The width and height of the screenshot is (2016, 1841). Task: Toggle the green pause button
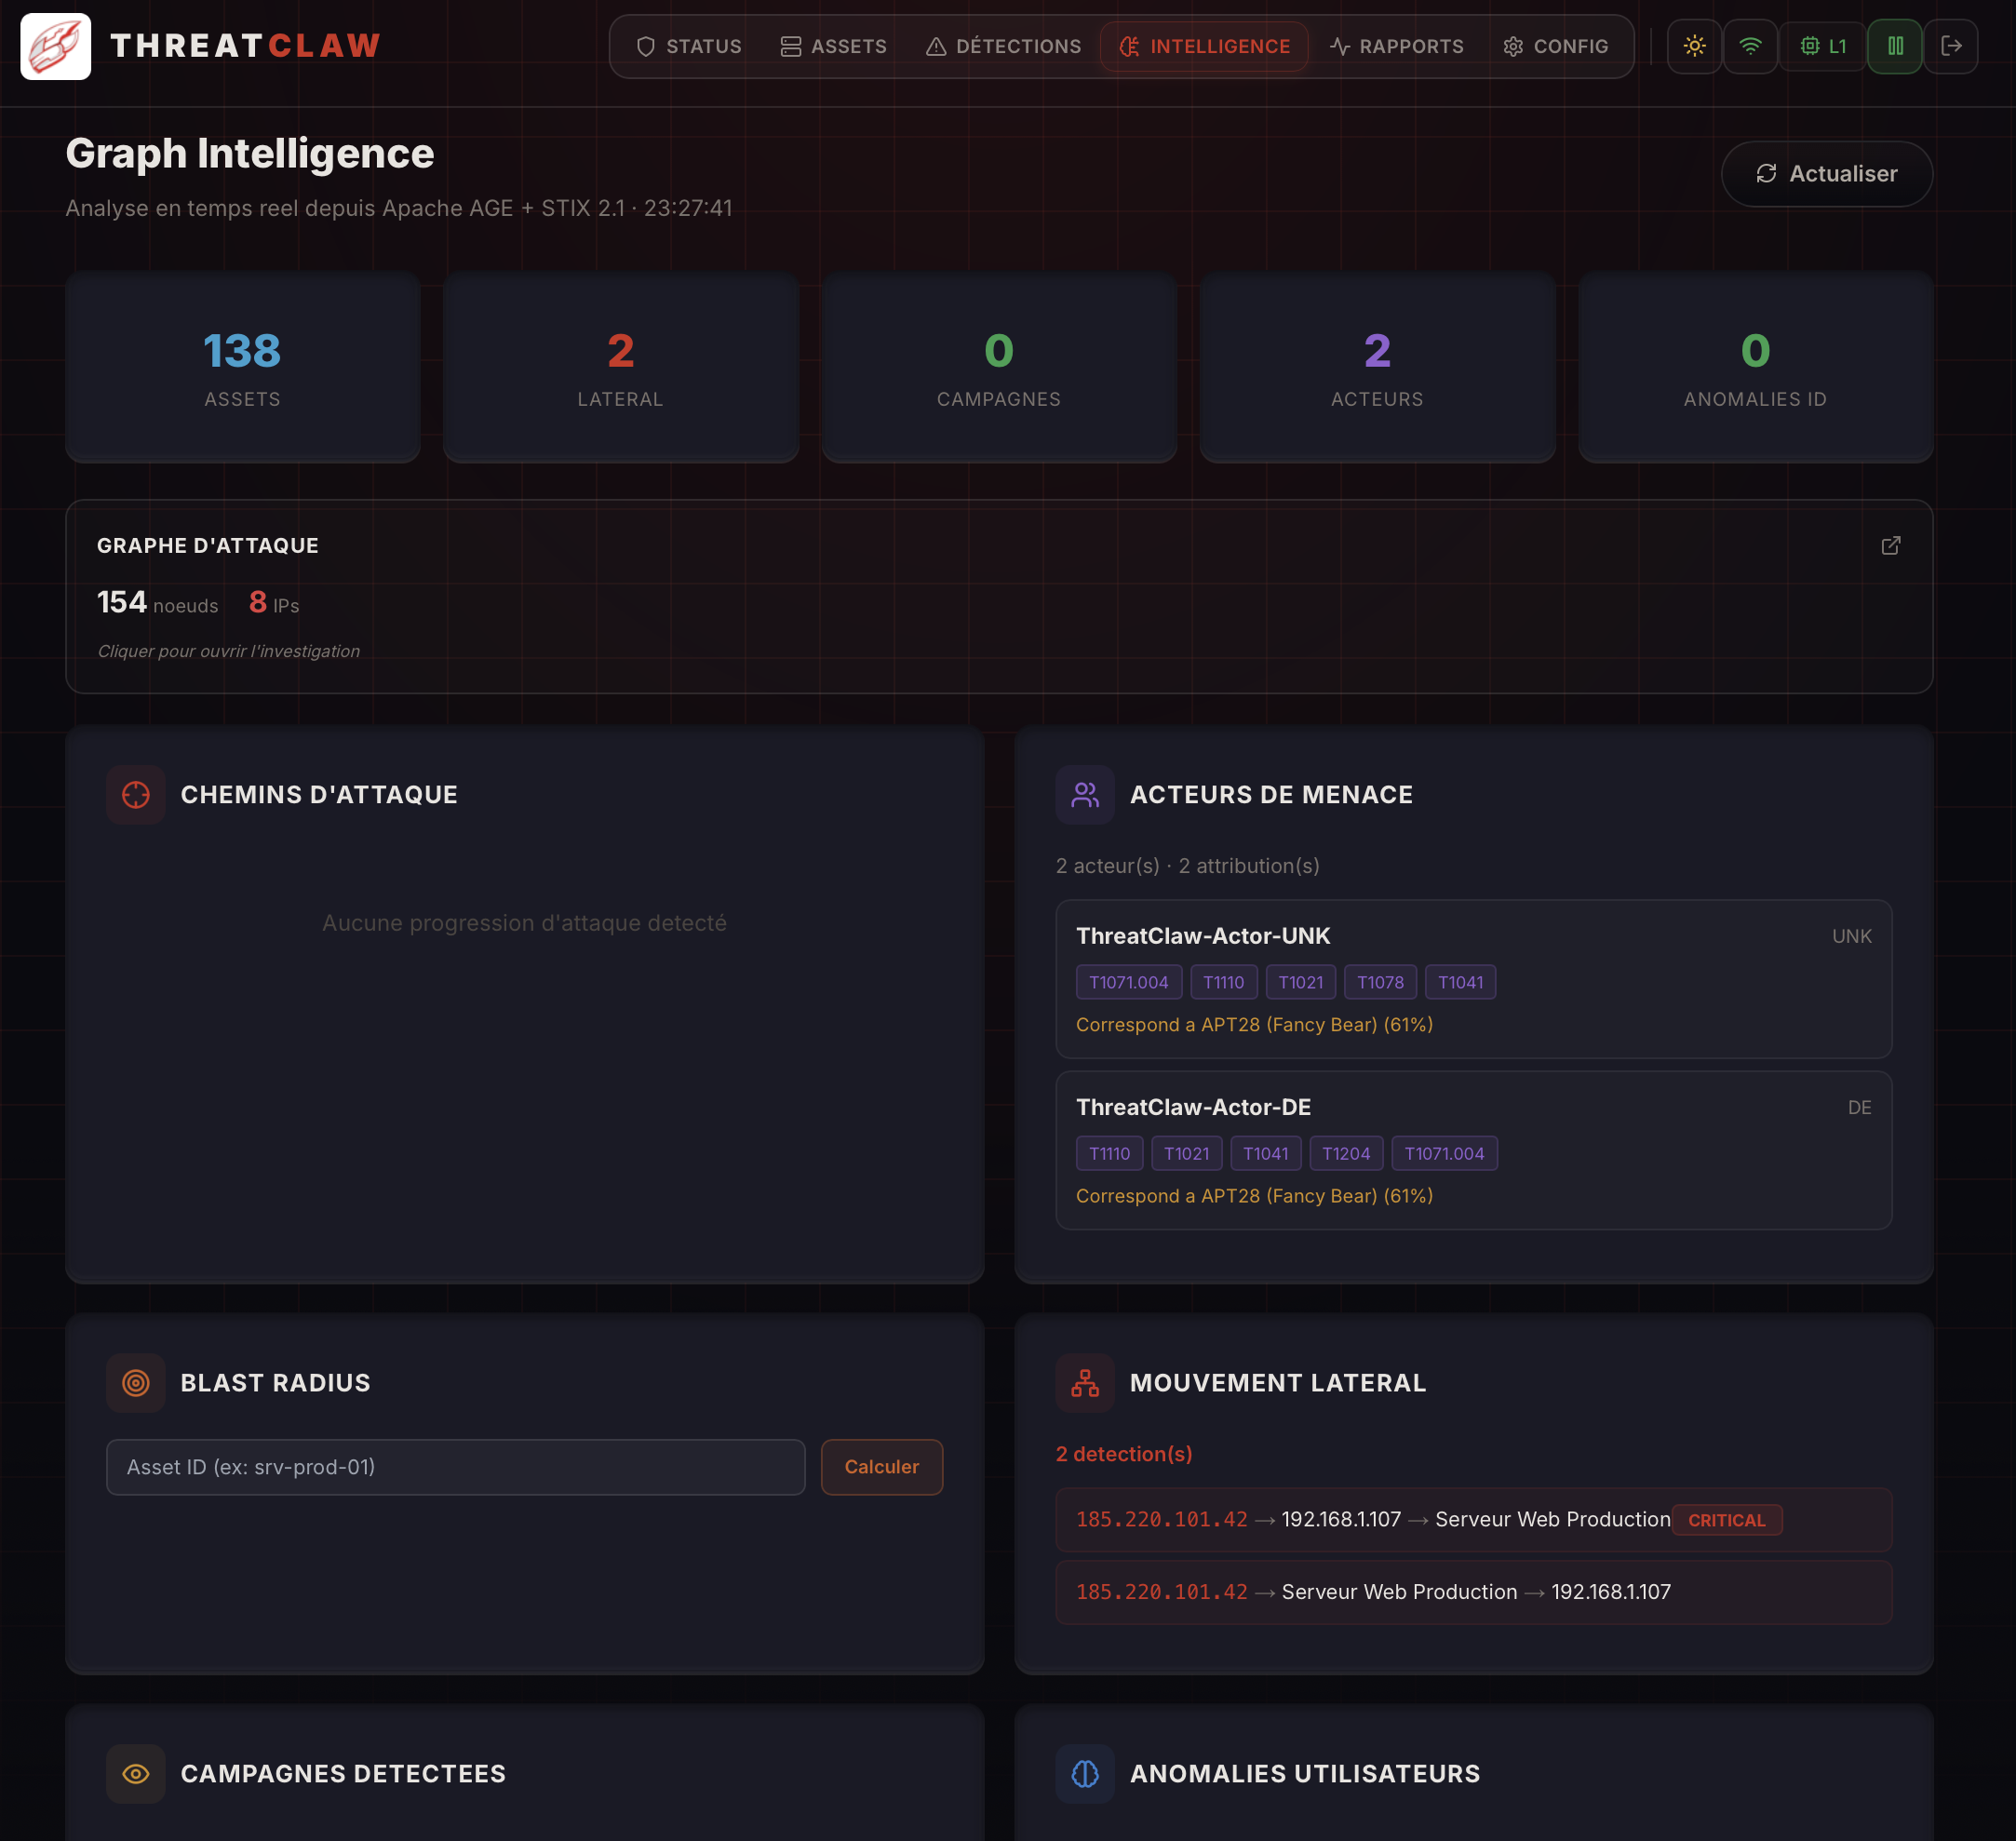coord(1894,46)
